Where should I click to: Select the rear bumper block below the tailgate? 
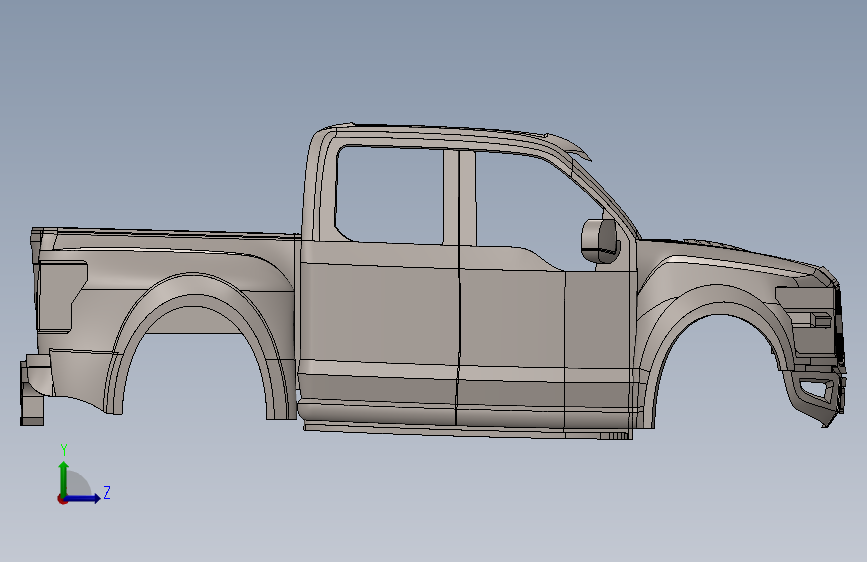pos(33,391)
